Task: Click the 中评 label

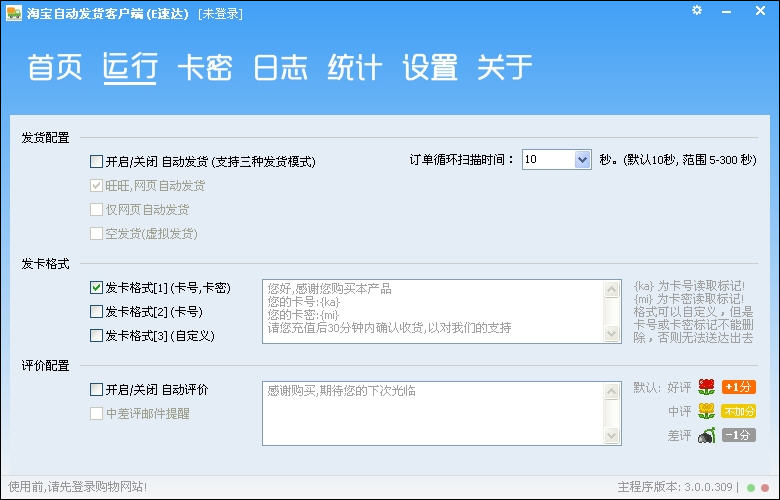Action: (680, 411)
